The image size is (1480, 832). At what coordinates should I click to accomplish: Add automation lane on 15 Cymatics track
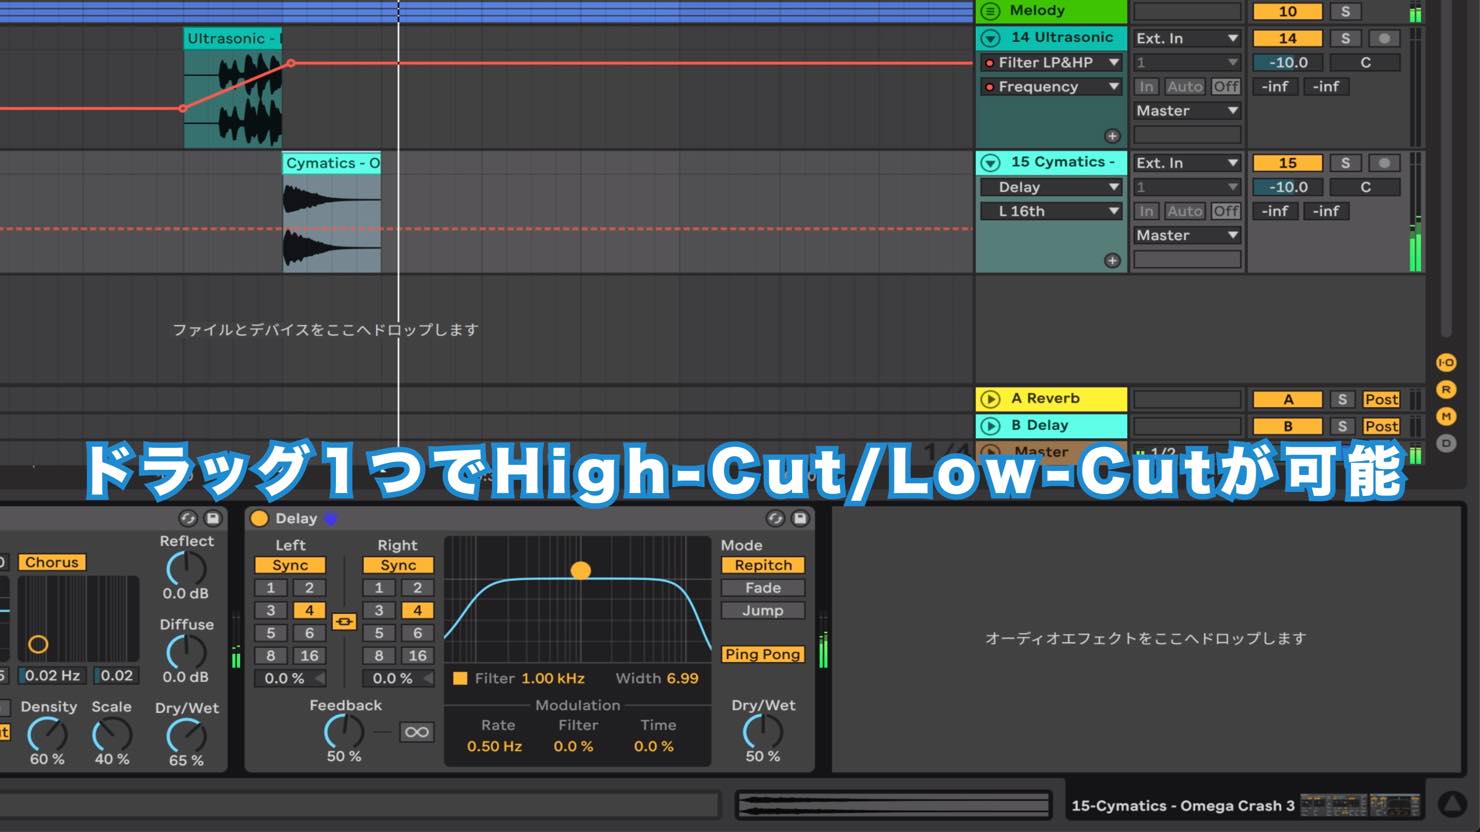click(1112, 260)
